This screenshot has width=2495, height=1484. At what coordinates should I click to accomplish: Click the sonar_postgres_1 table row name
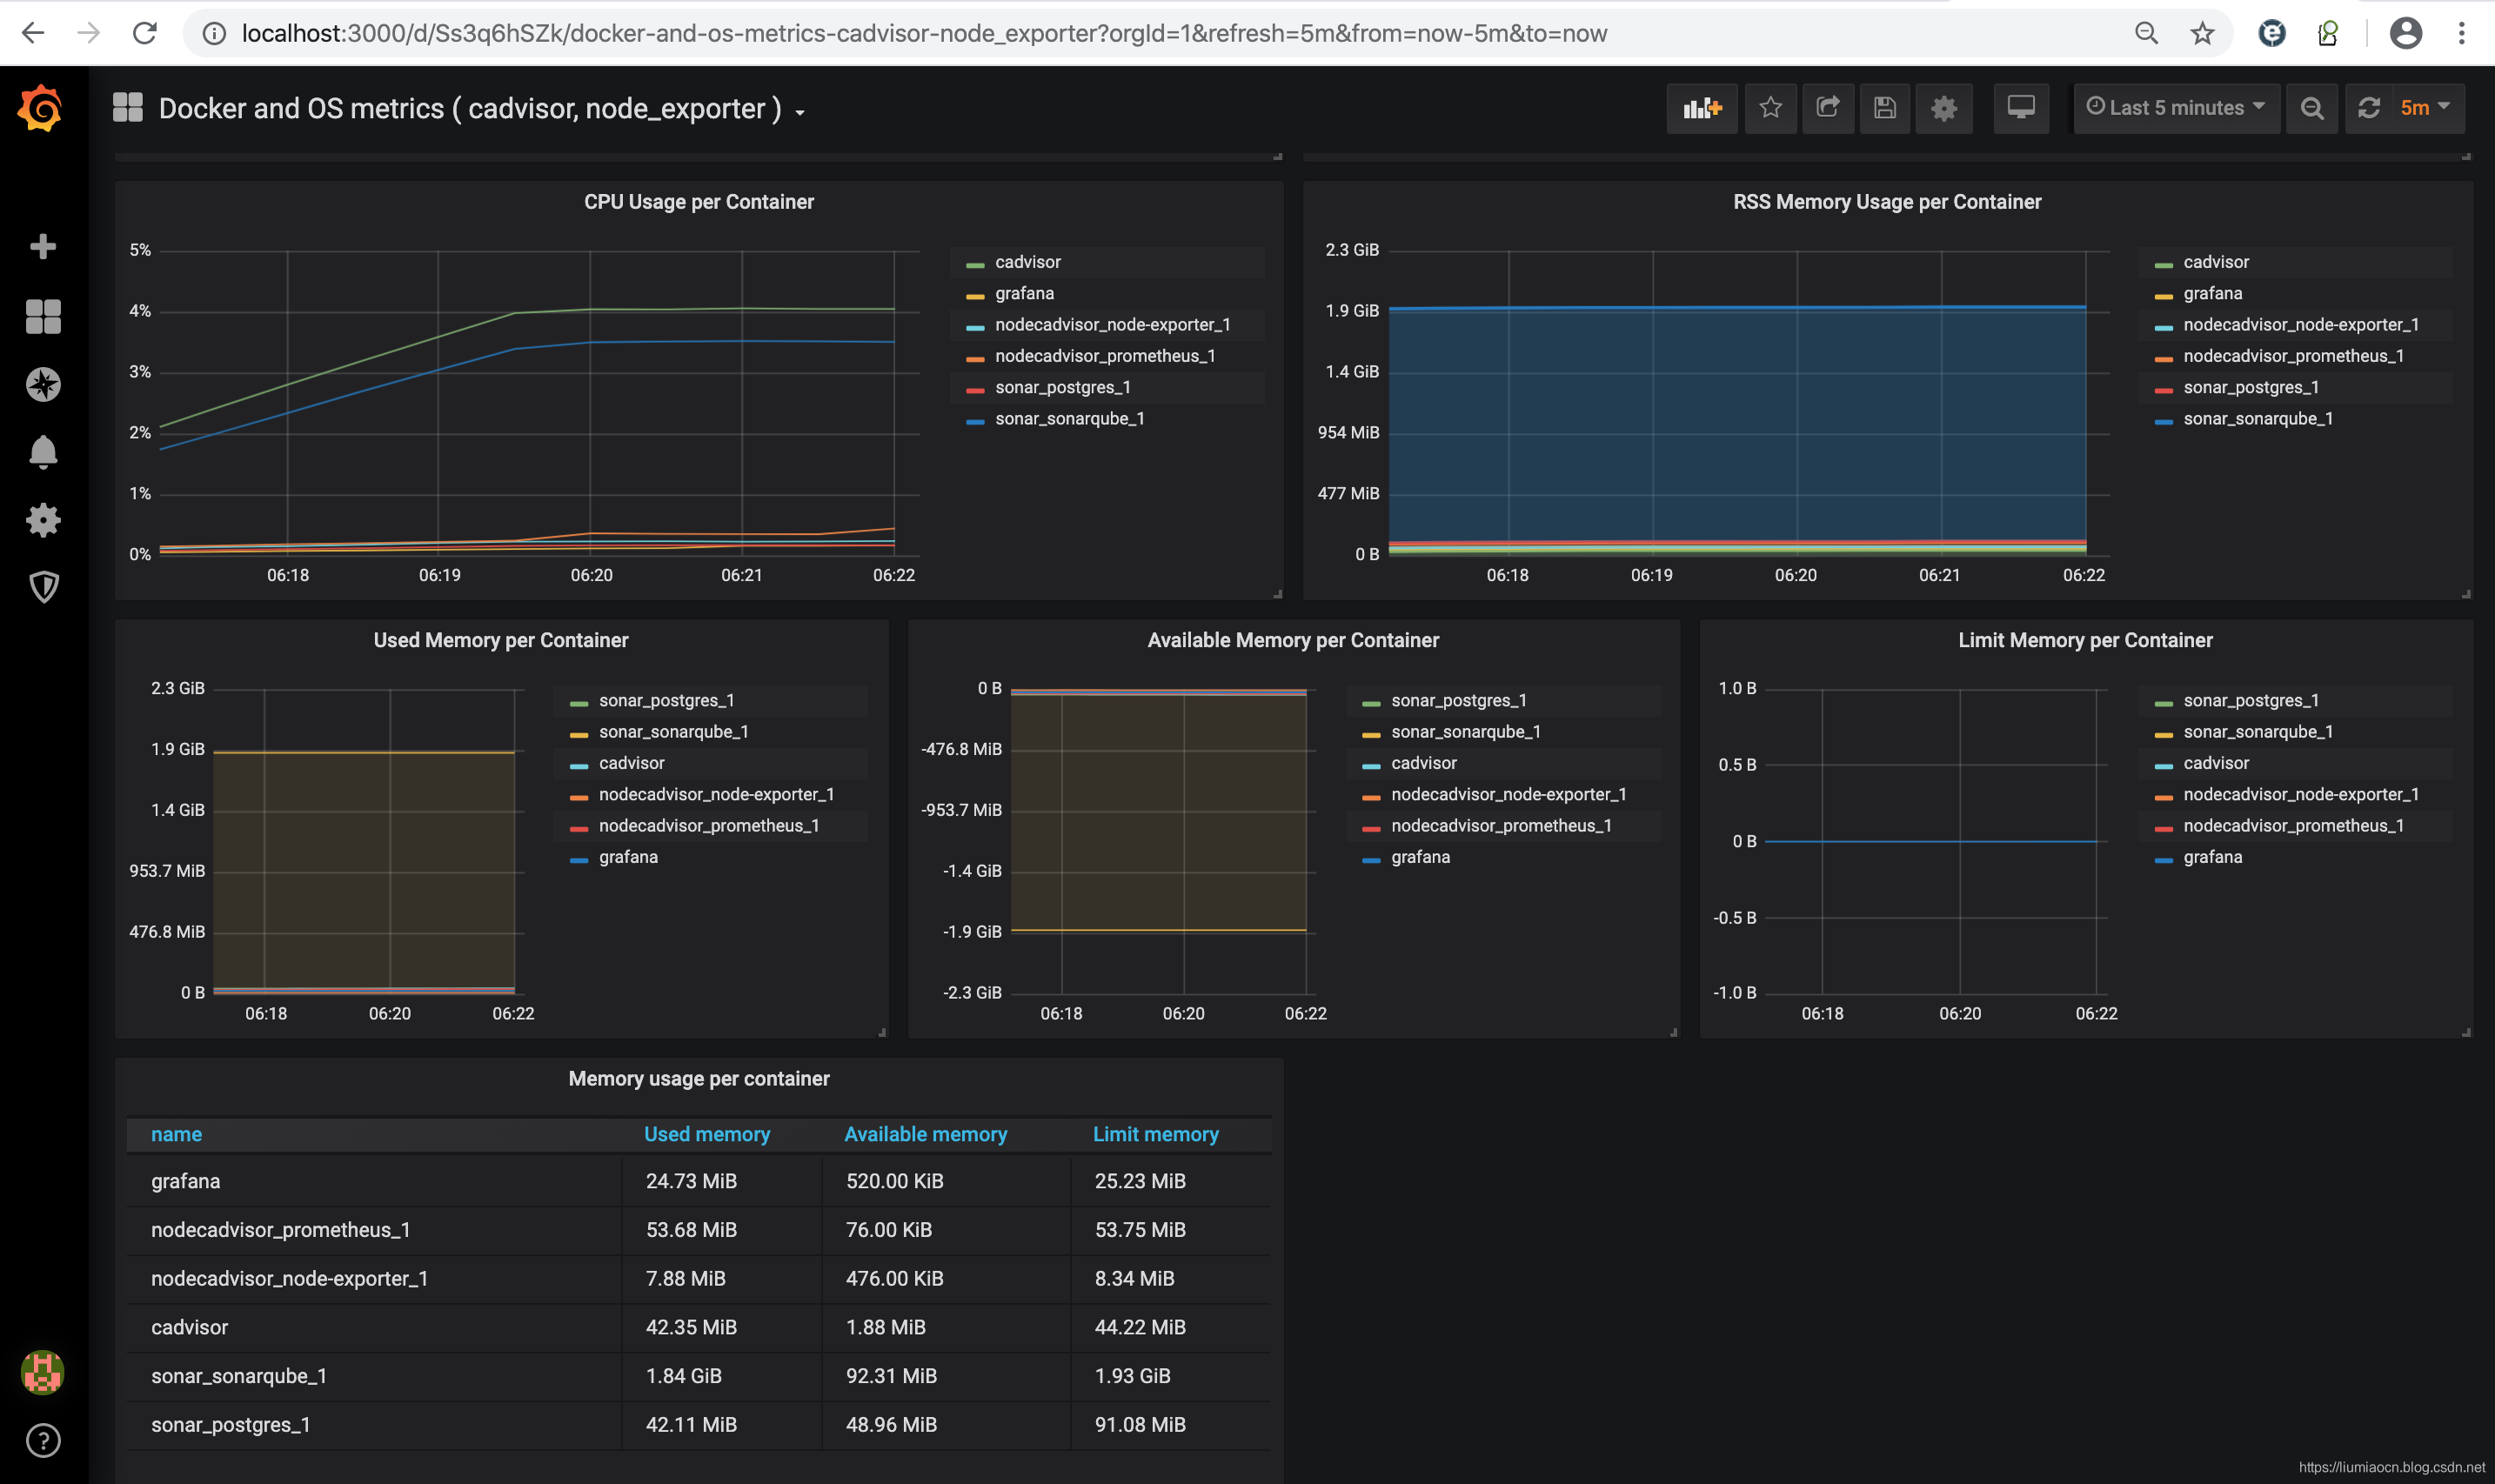pyautogui.click(x=230, y=1425)
